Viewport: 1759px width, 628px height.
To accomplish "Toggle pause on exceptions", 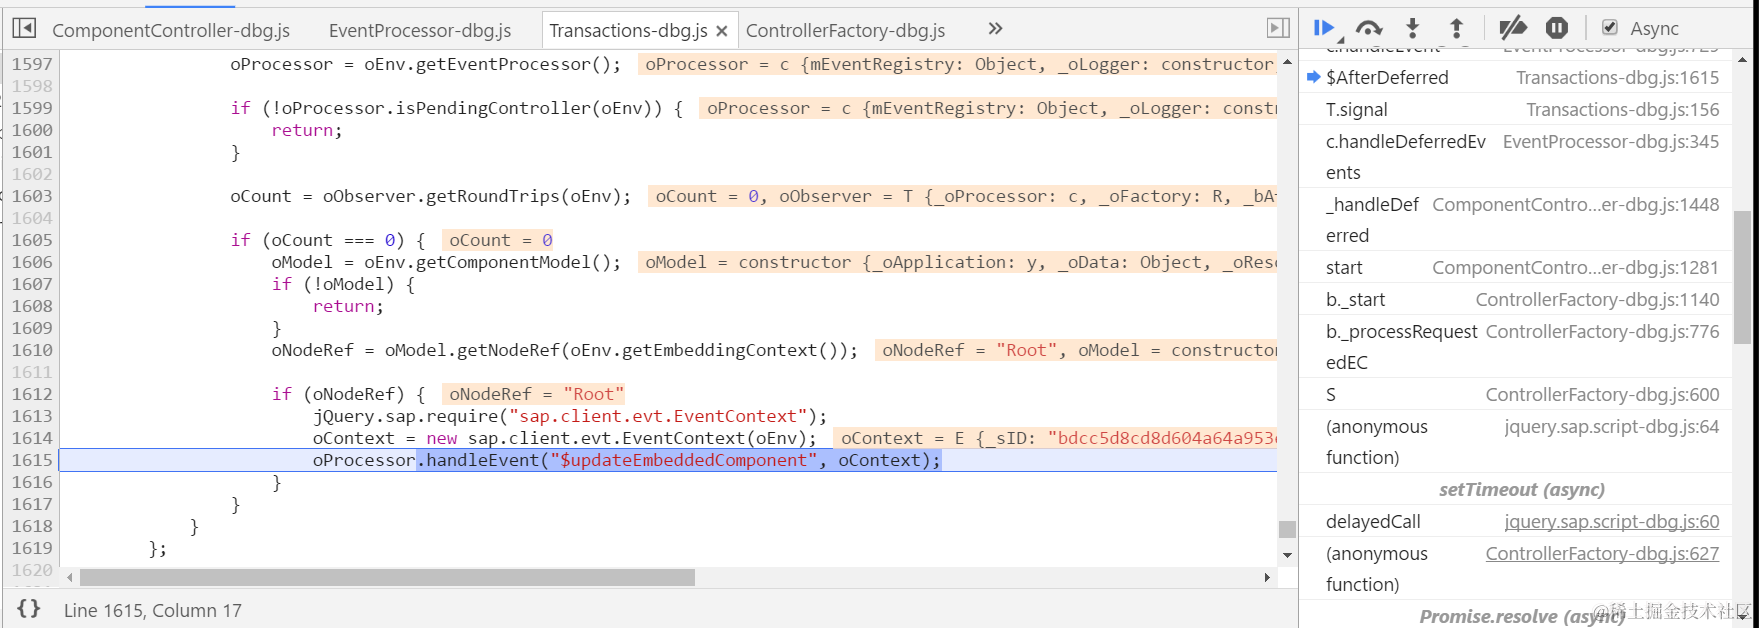I will coord(1557,28).
